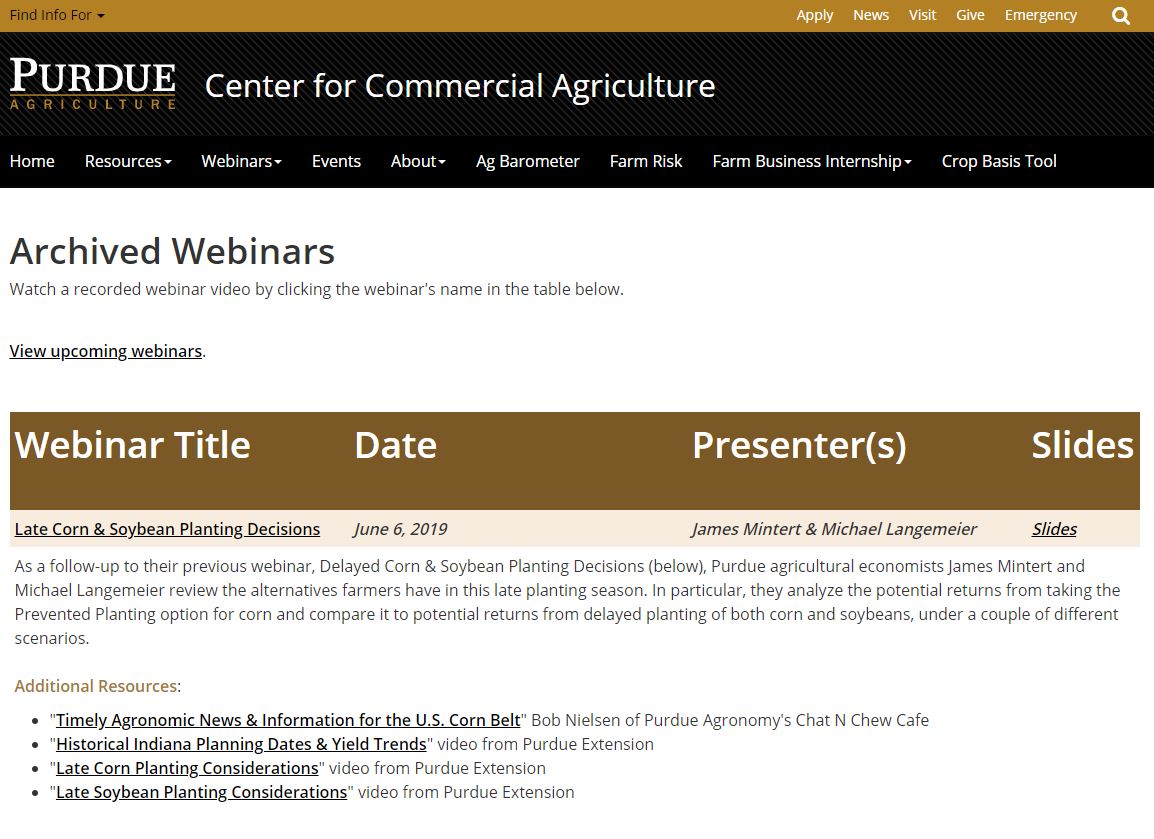Click the Additional Resources label

point(96,686)
